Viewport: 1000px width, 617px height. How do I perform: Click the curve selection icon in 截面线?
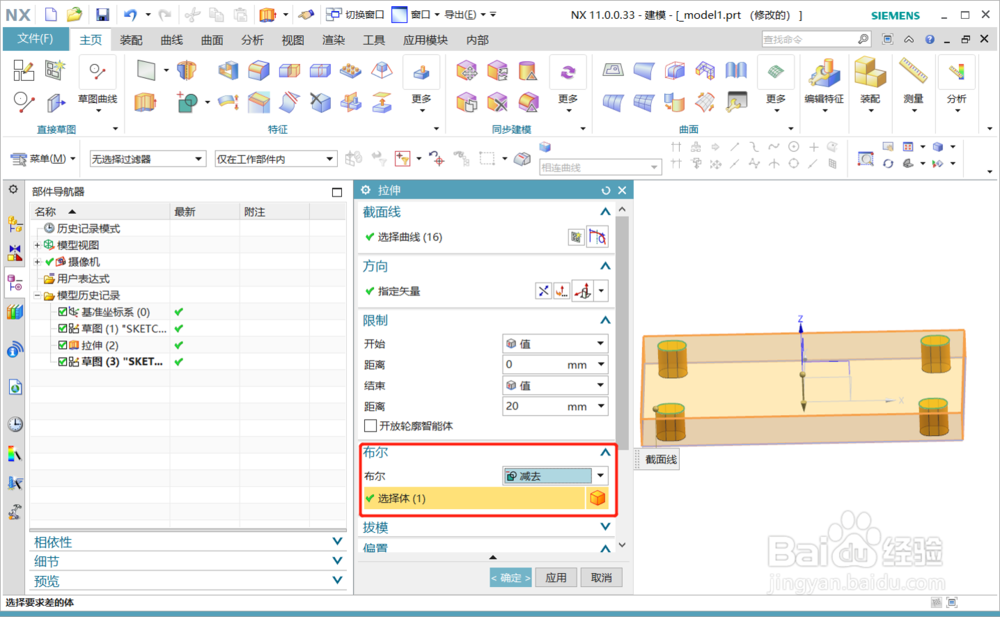[598, 237]
